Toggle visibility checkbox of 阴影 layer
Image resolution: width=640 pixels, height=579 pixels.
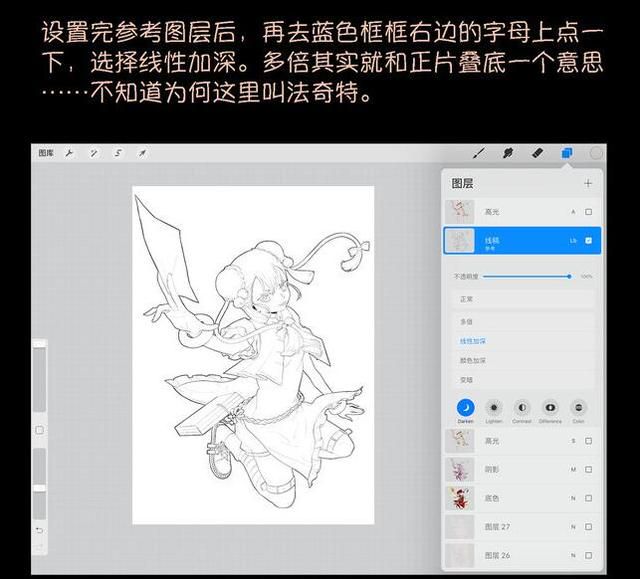[x=588, y=470]
